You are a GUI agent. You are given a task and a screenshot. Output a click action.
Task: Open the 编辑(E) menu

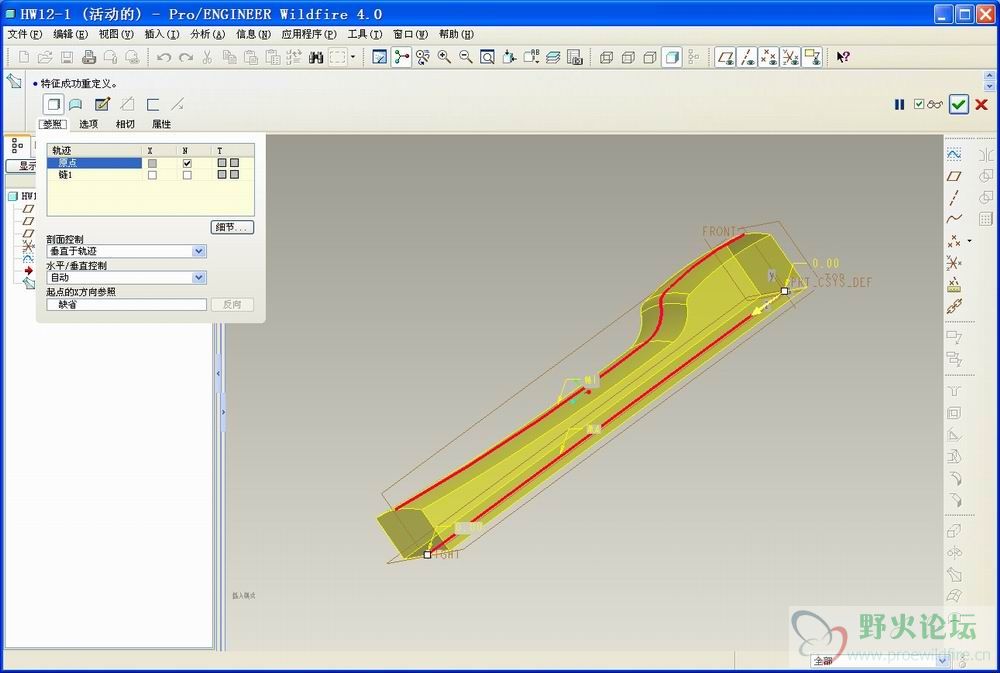[x=70, y=34]
